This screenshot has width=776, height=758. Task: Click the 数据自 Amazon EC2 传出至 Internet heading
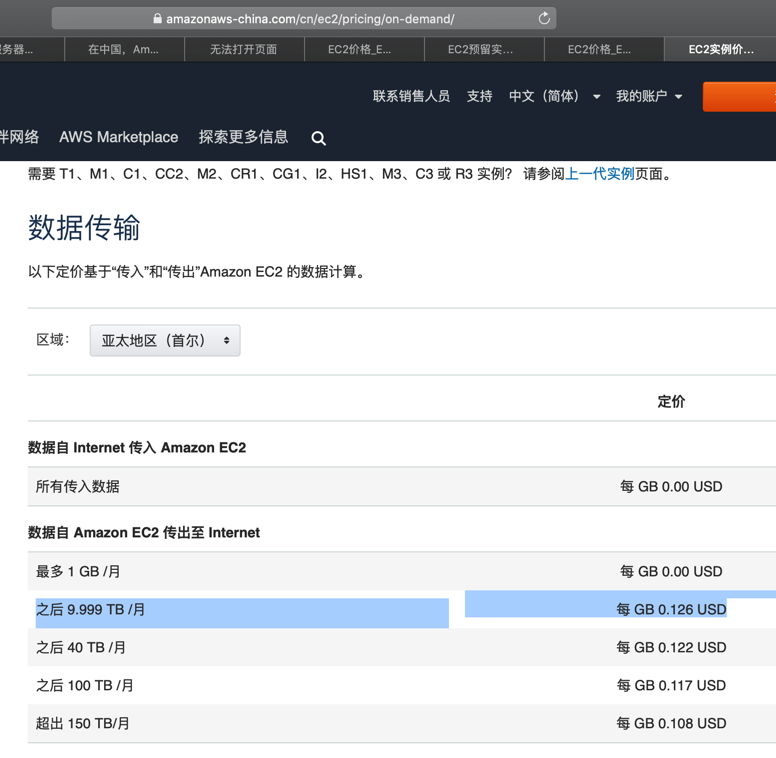(144, 532)
